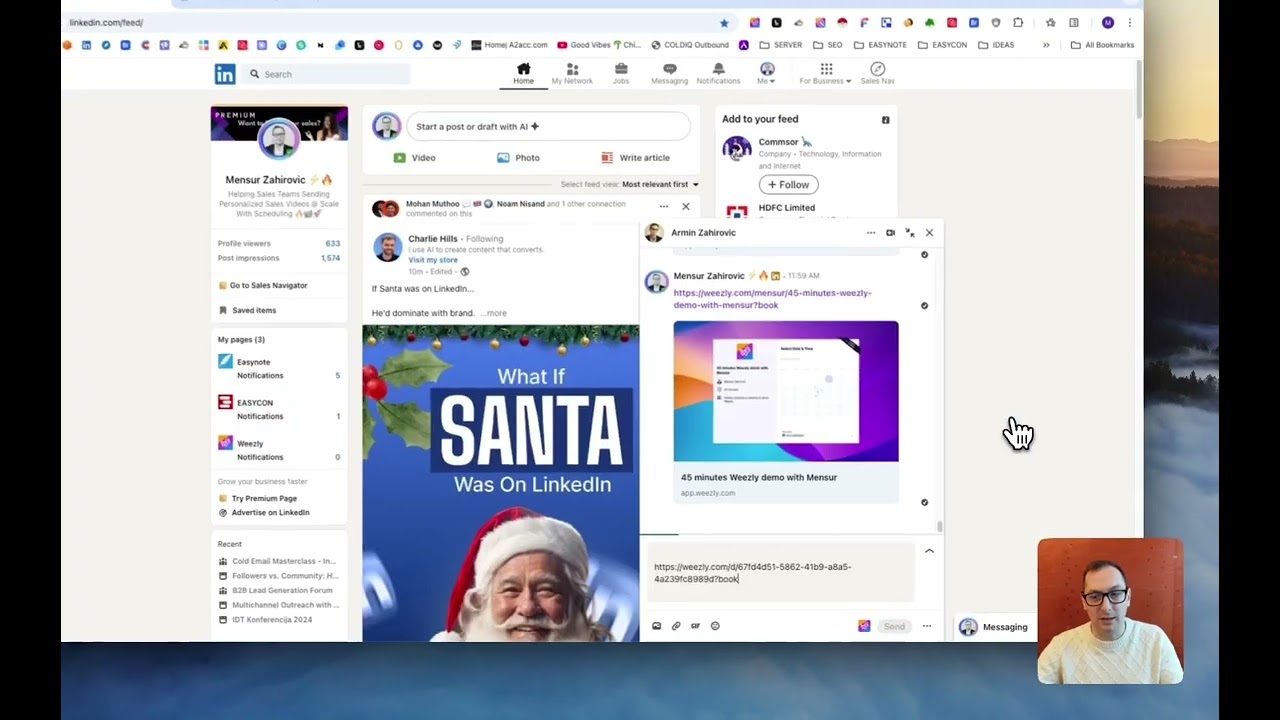Expand the For Business menu
Viewport: 1280px width, 720px height.
pos(826,74)
